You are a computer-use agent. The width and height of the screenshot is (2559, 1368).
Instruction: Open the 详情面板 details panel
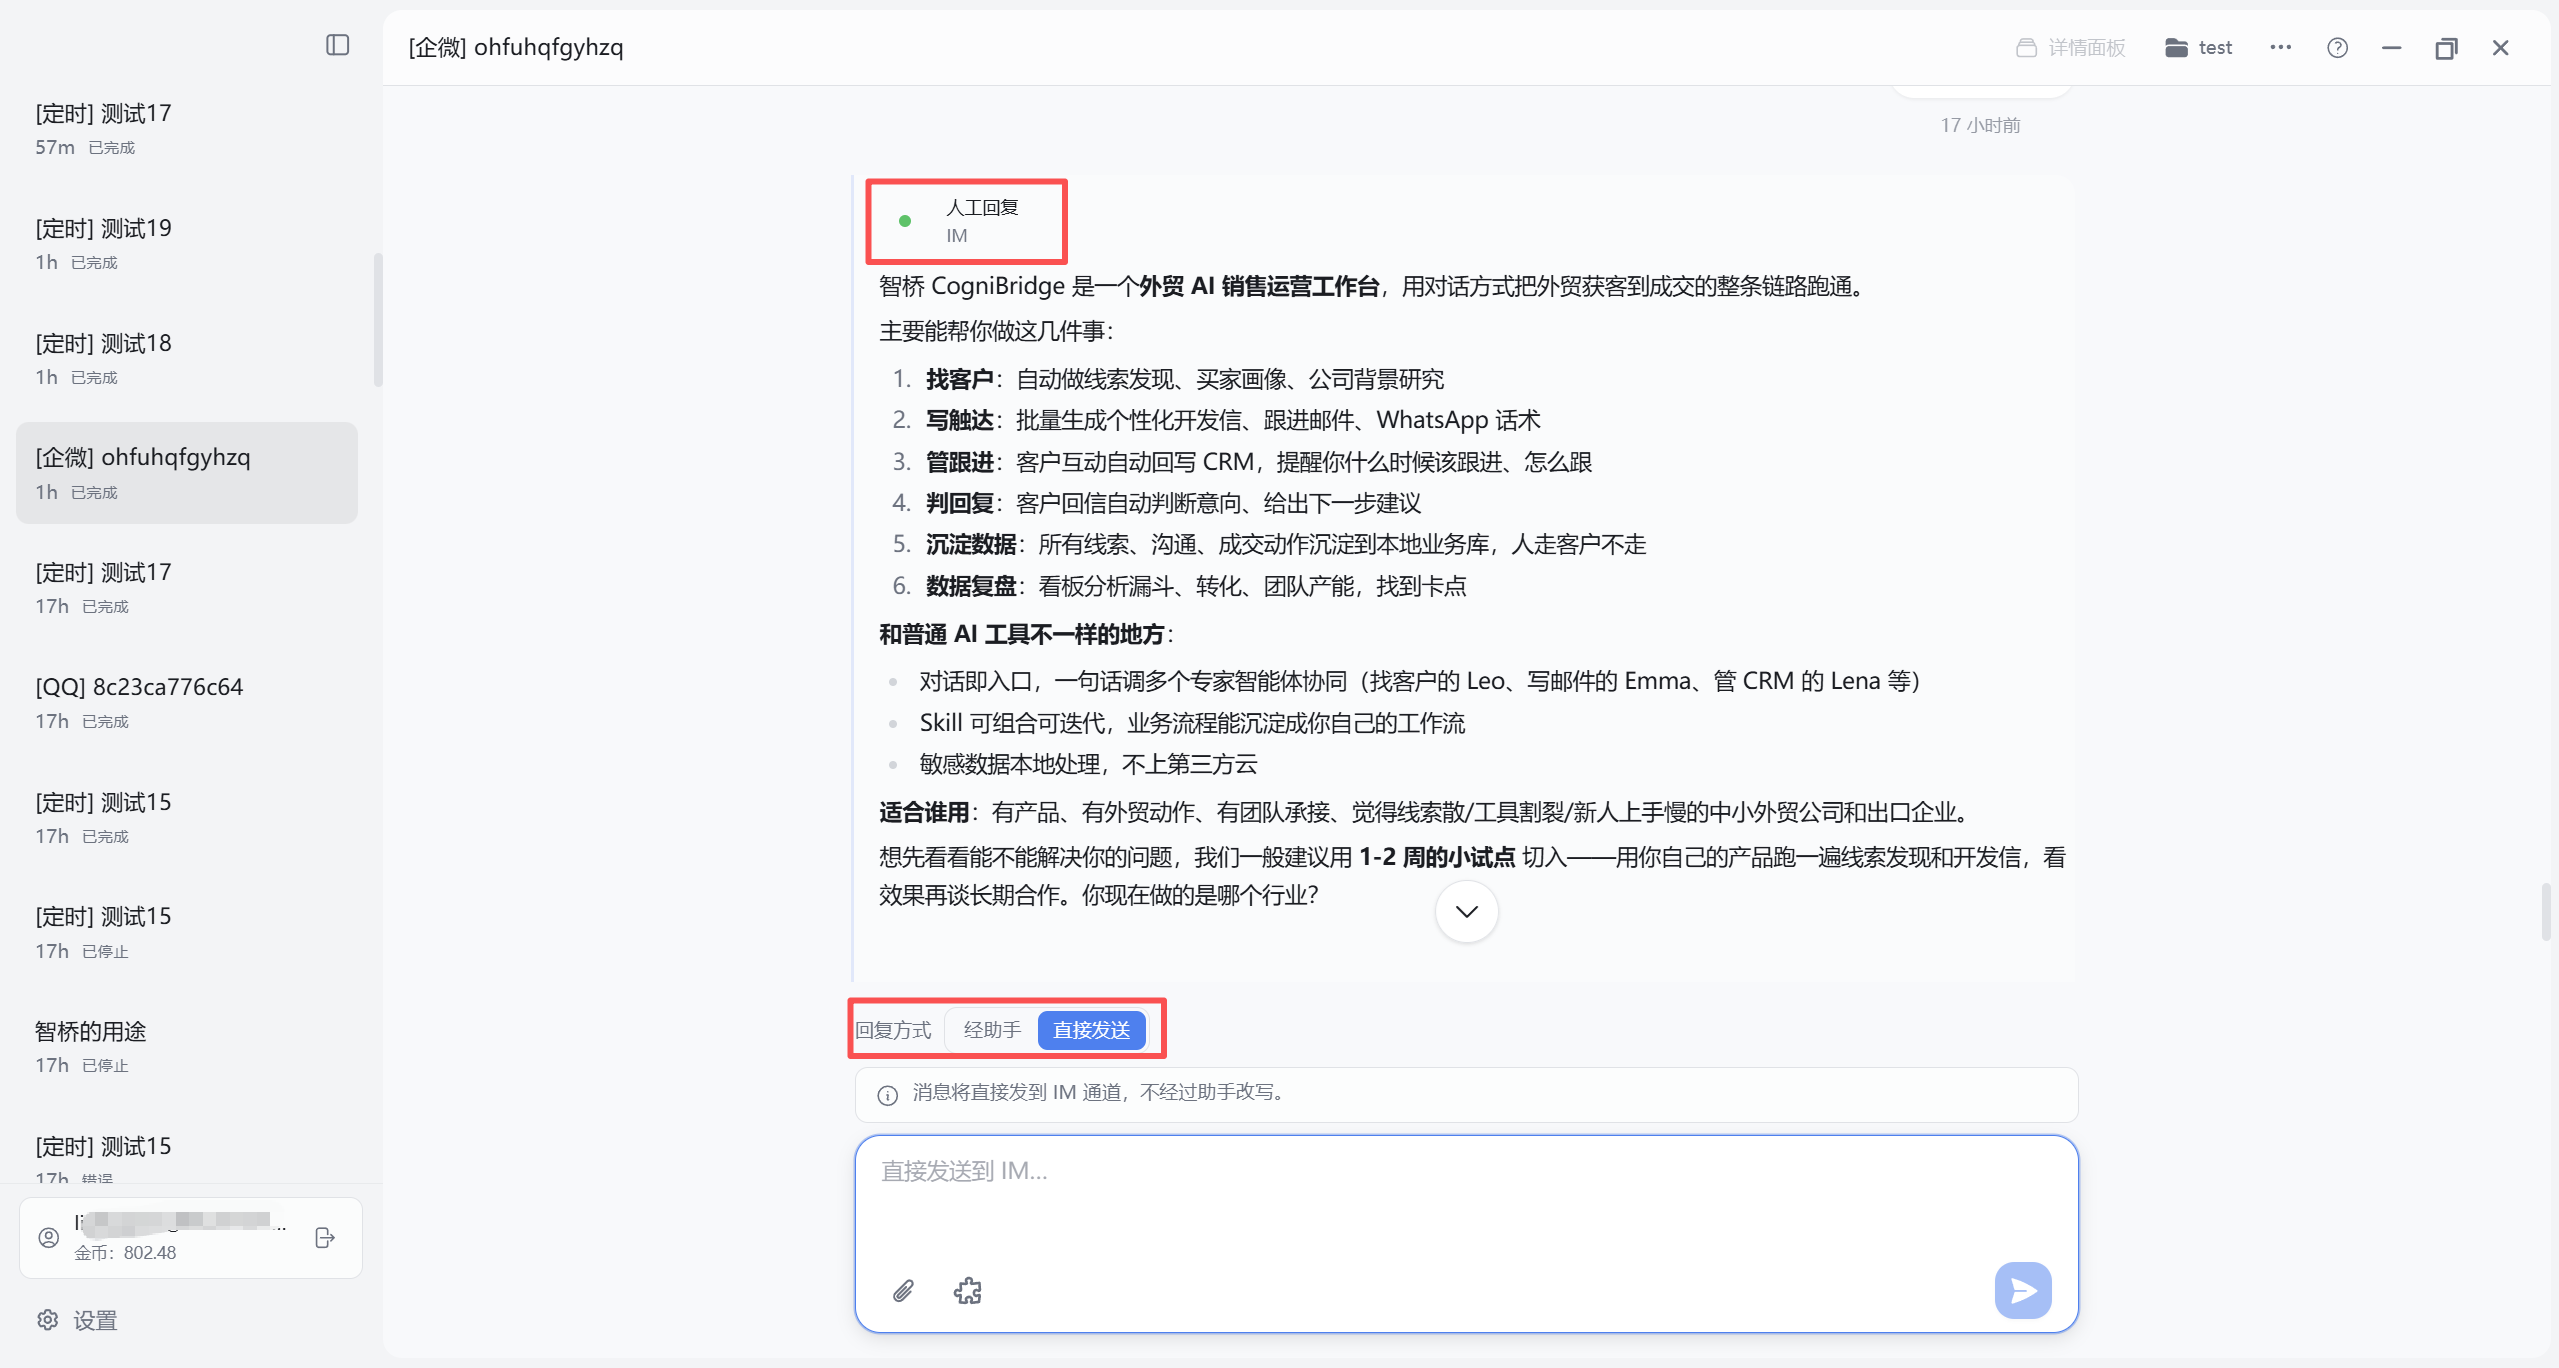pyautogui.click(x=2070, y=48)
